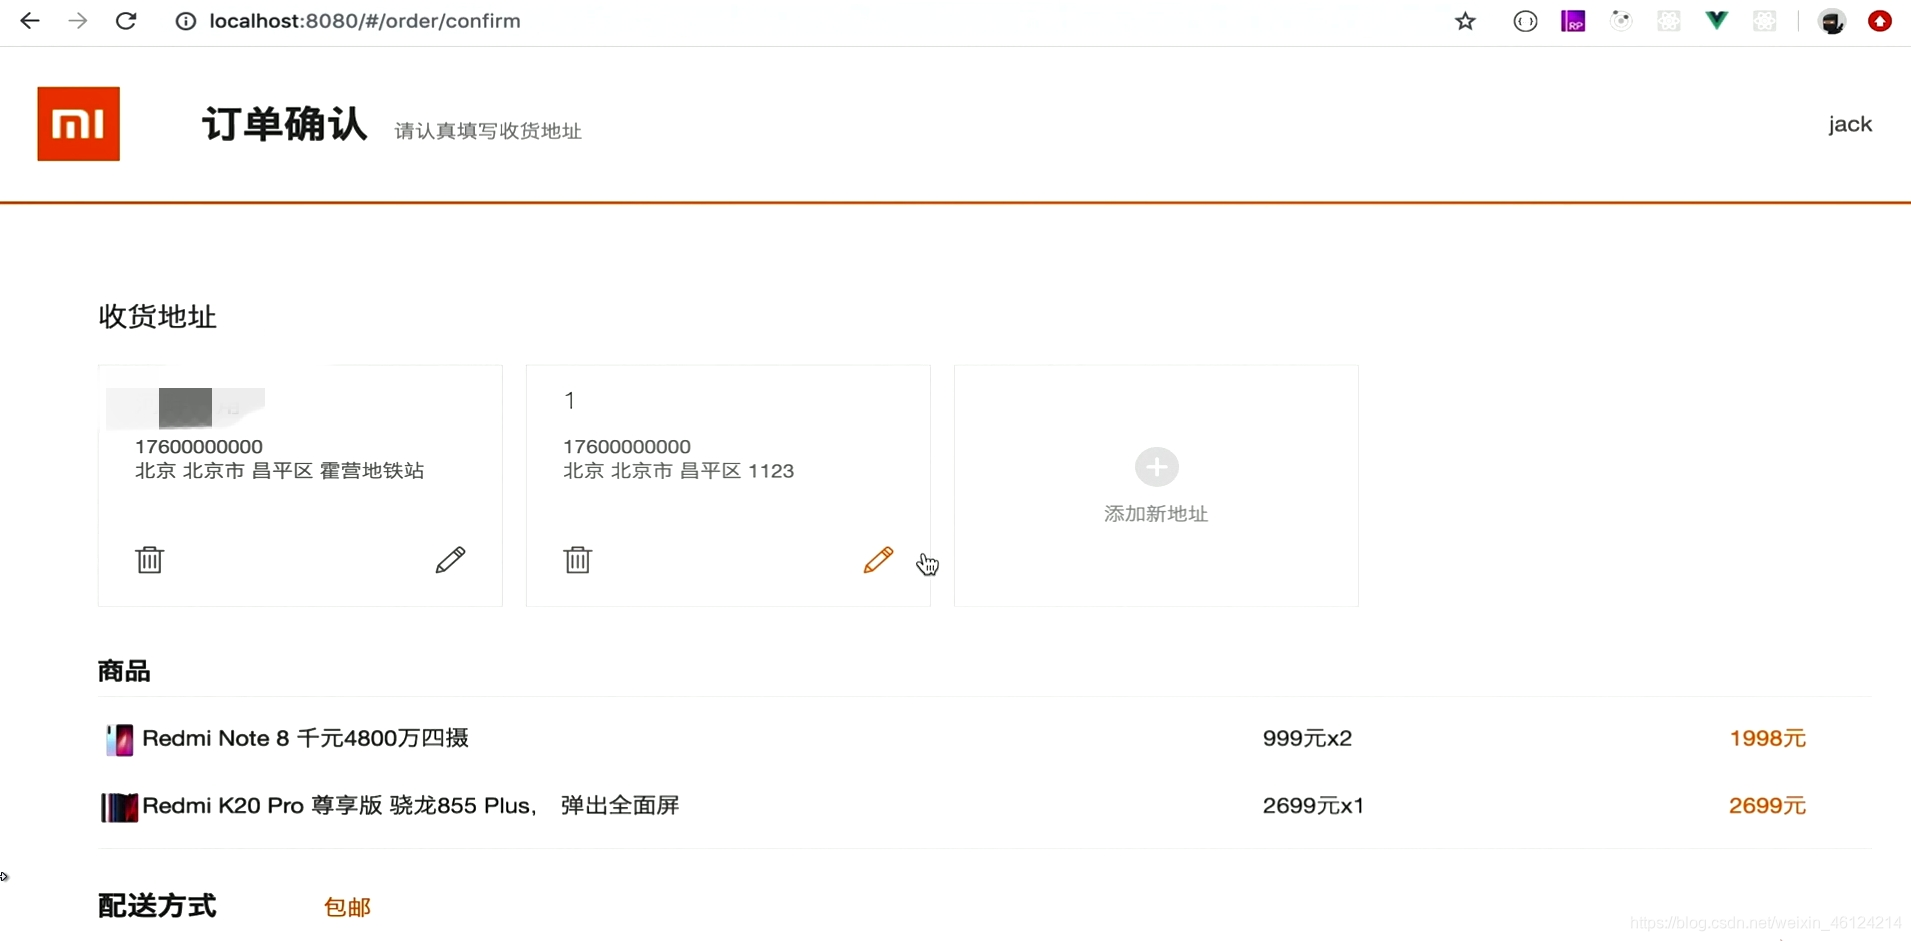
Task: Open the purple RP extension icon
Action: (x=1573, y=21)
